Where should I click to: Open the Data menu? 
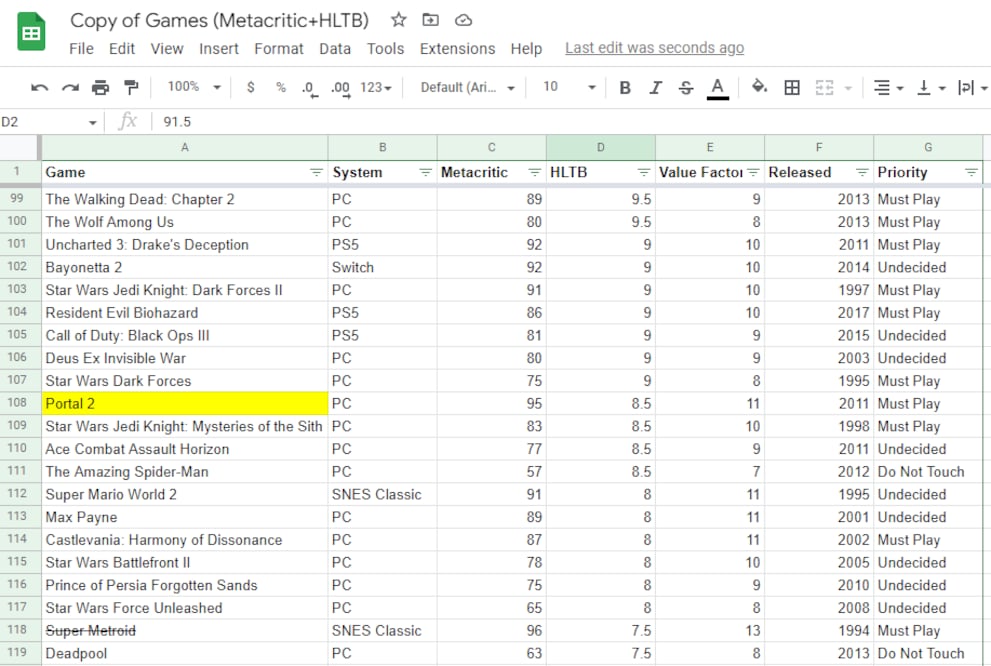pyautogui.click(x=335, y=49)
